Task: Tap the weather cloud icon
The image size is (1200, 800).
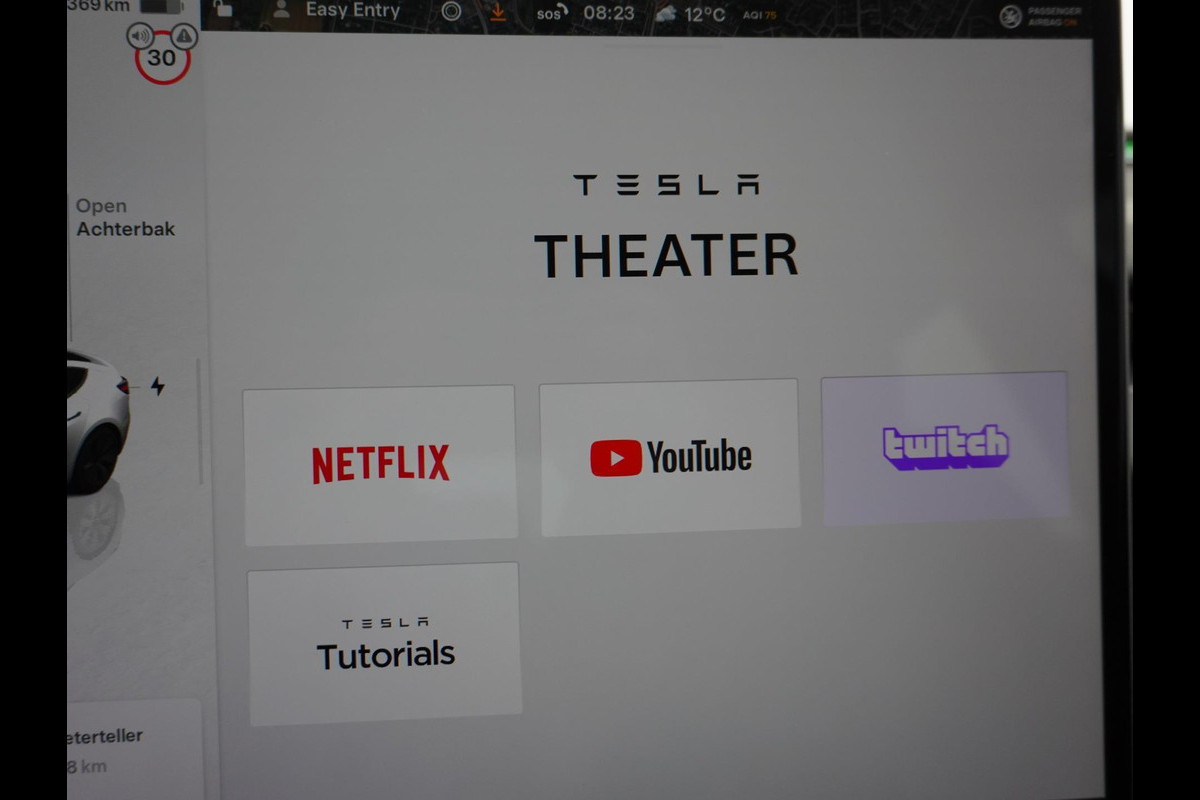Action: tap(665, 14)
